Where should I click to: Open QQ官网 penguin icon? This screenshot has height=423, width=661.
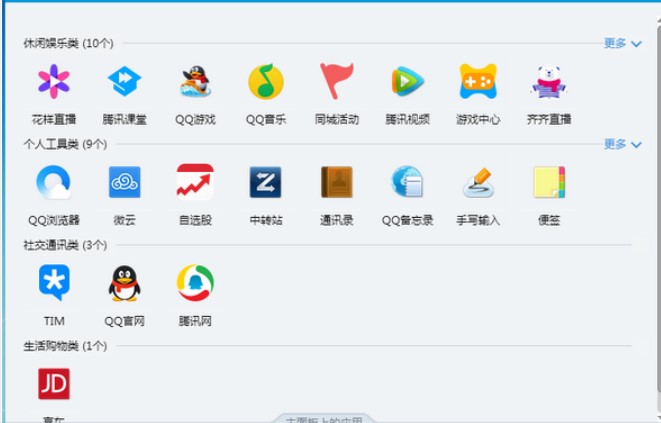pos(124,283)
